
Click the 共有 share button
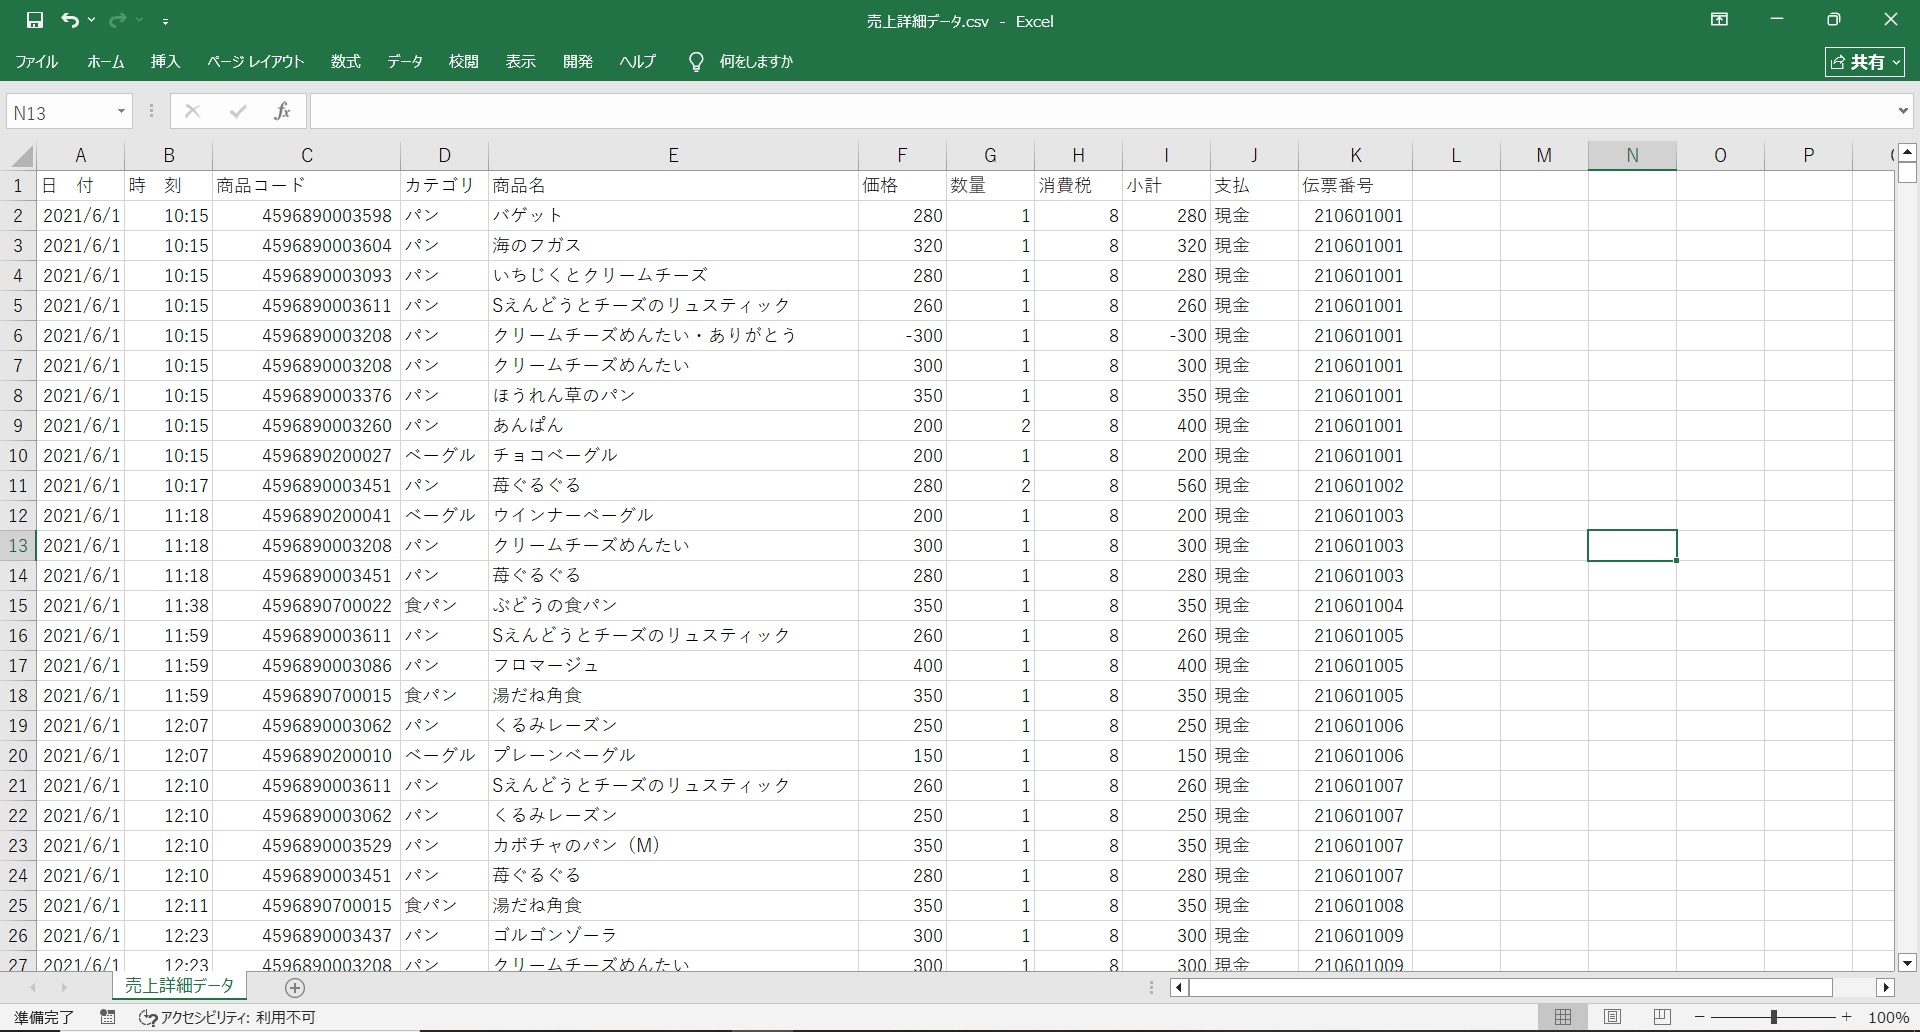pos(1865,62)
